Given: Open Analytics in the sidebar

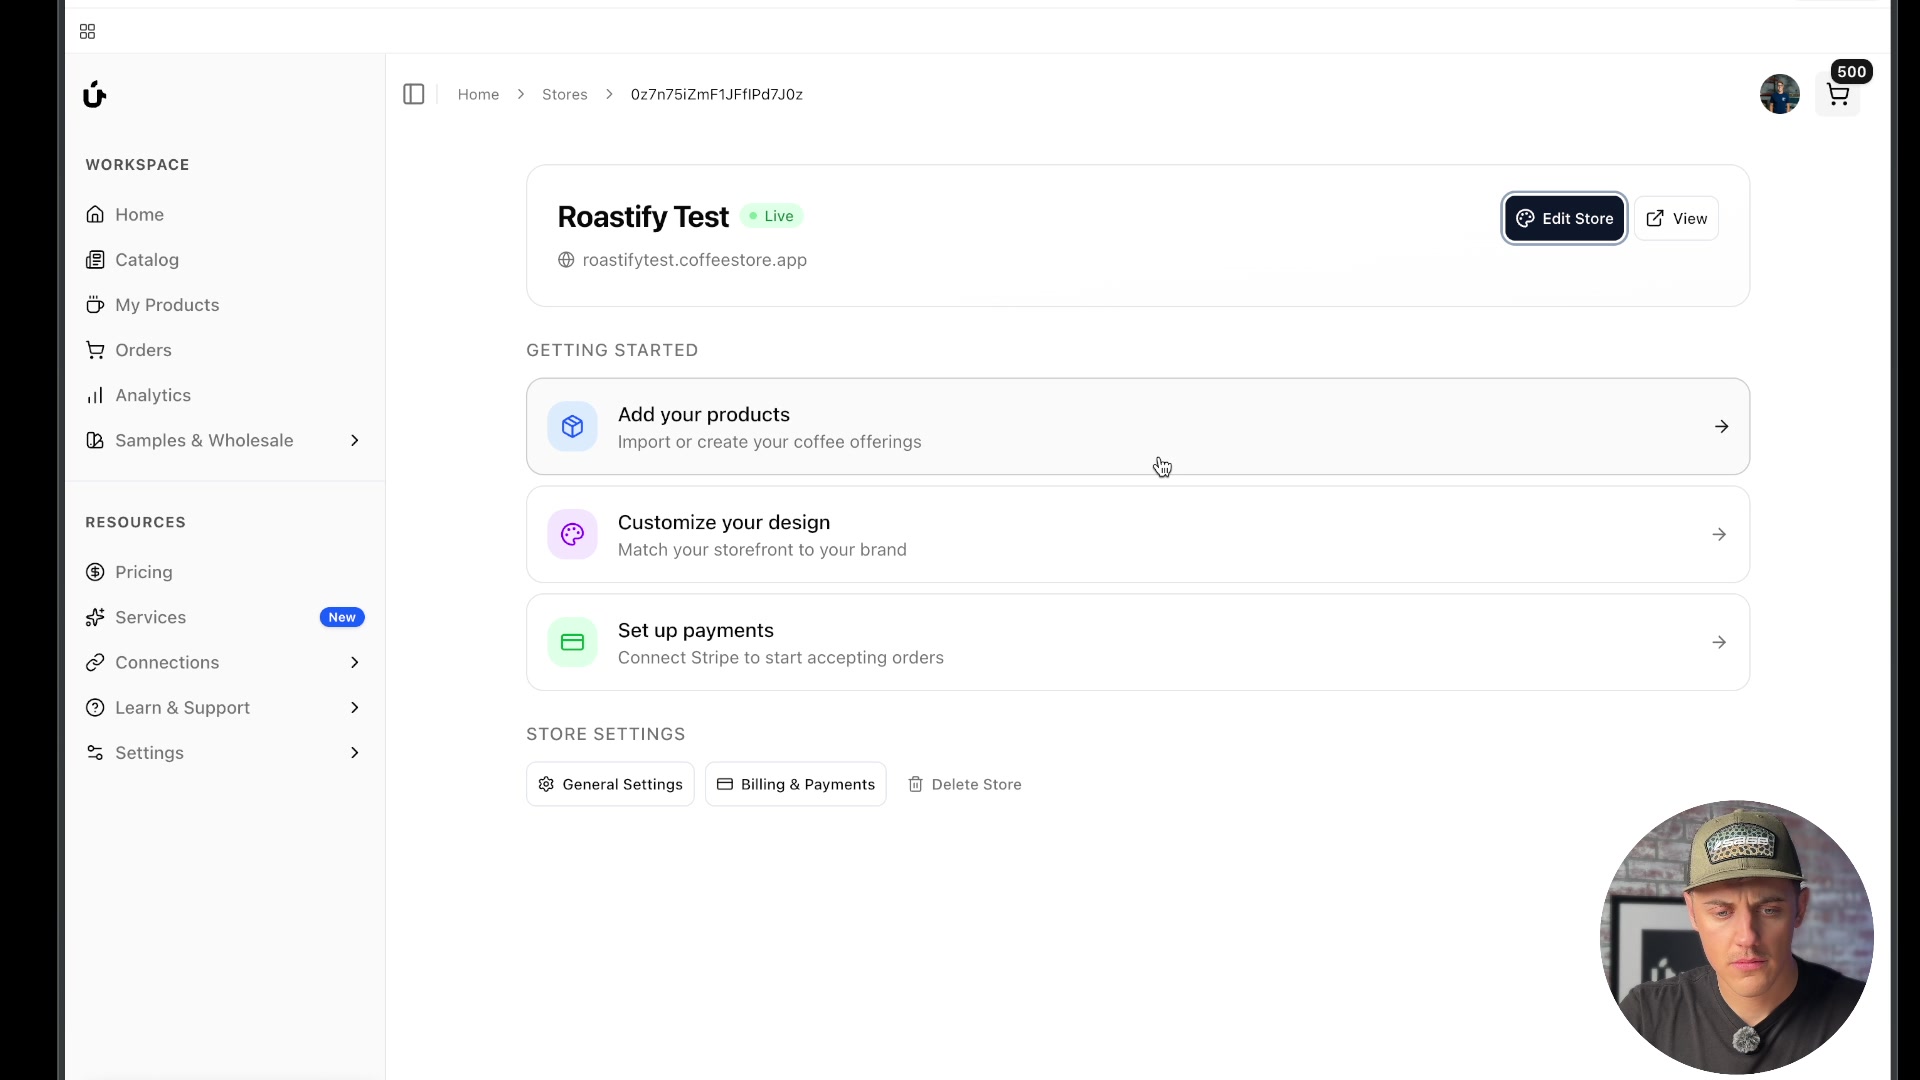Looking at the screenshot, I should (152, 395).
